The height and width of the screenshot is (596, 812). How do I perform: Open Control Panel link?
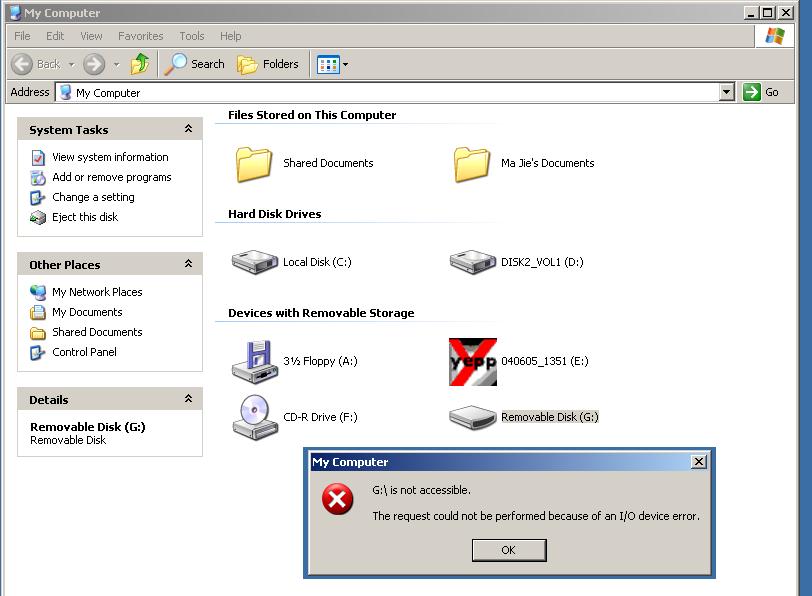(x=84, y=352)
